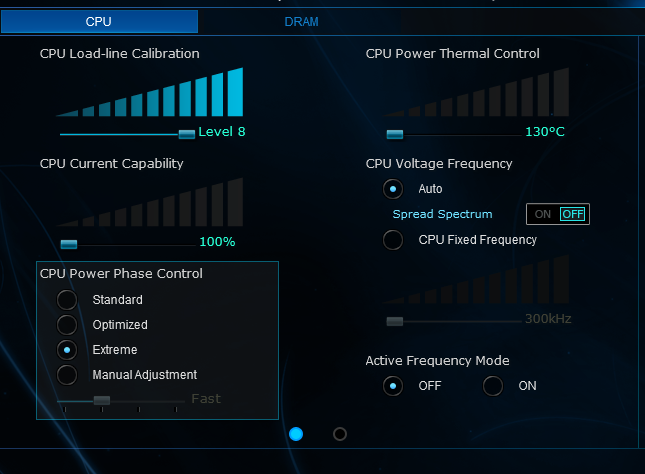
Task: Click the Load-line Calibration level bar graph
Action: pyautogui.click(x=150, y=94)
